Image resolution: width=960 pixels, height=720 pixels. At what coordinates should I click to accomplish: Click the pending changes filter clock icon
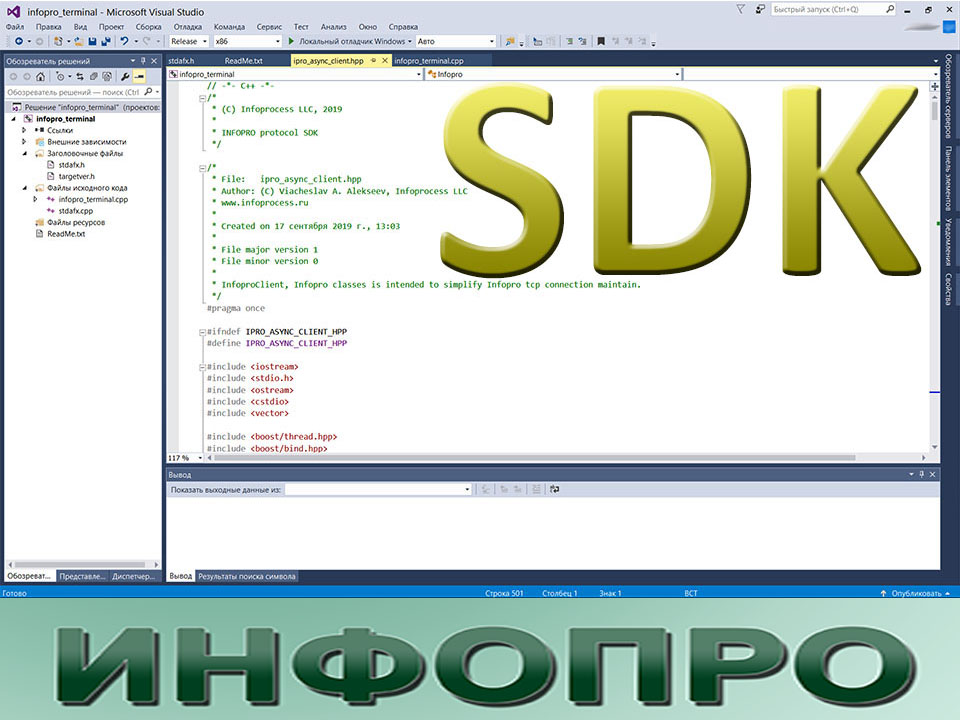60,77
